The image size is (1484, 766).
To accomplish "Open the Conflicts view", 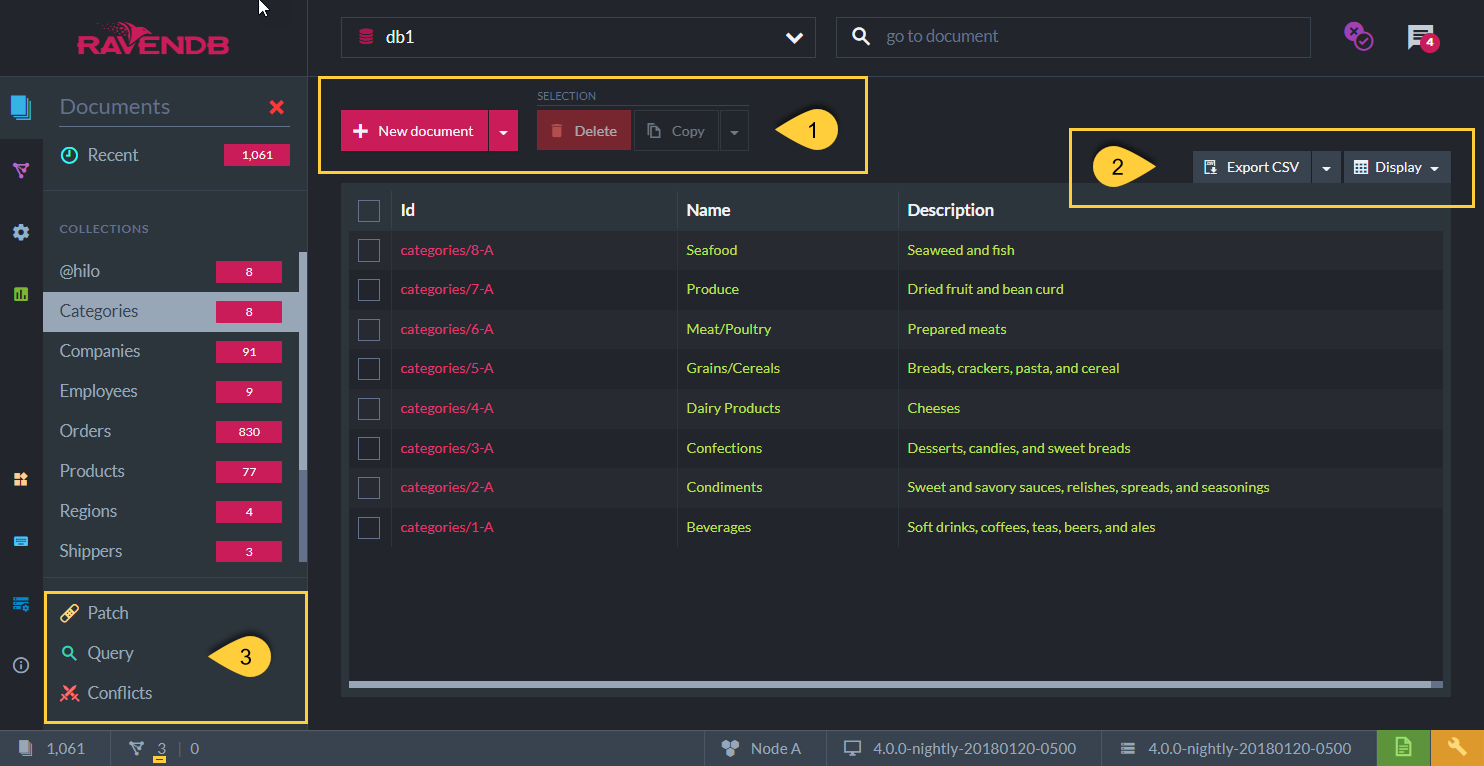I will 106,693.
